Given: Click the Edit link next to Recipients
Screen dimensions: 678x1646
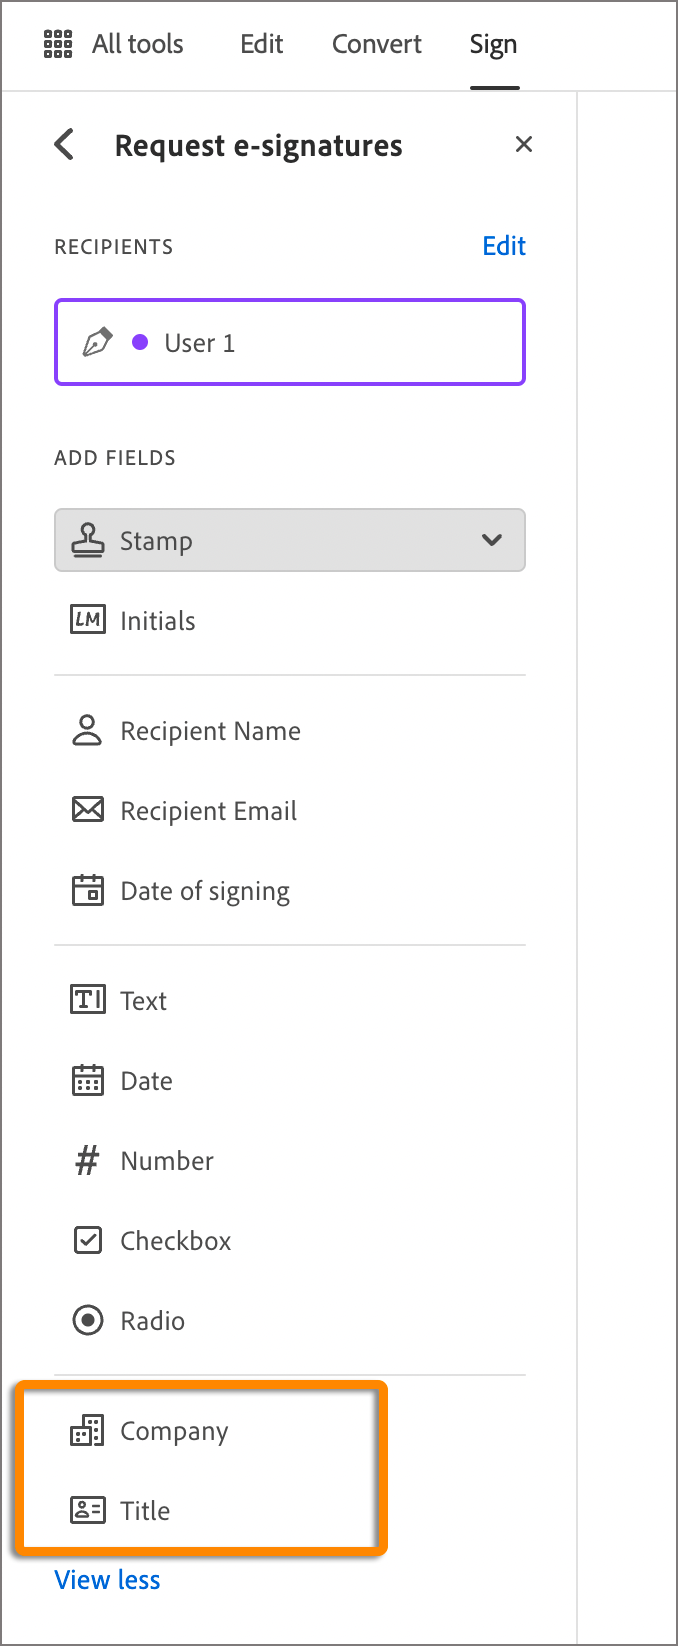Looking at the screenshot, I should click(x=504, y=246).
